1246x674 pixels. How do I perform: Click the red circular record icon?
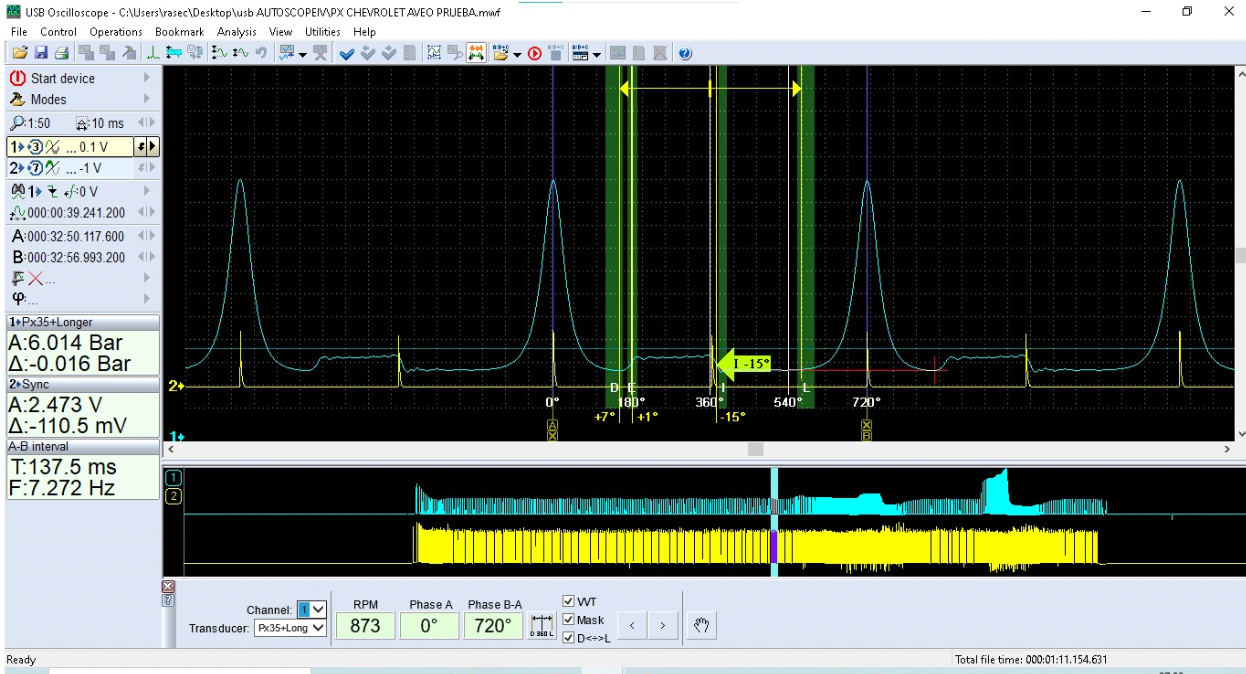(x=535, y=53)
